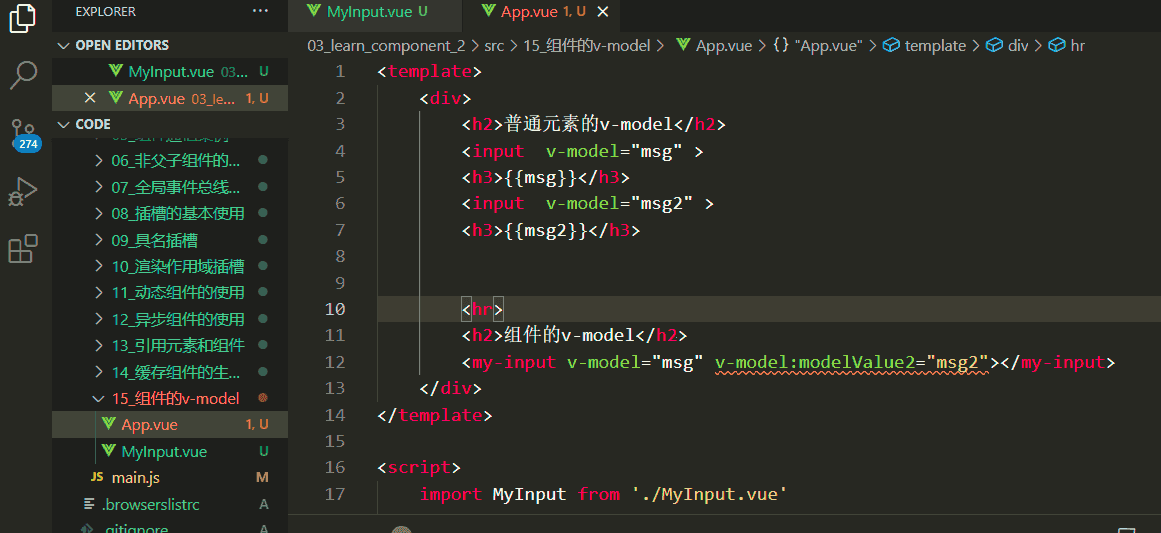The width and height of the screenshot is (1161, 533).
Task: Click line number 12 in gutter
Action: pos(335,362)
